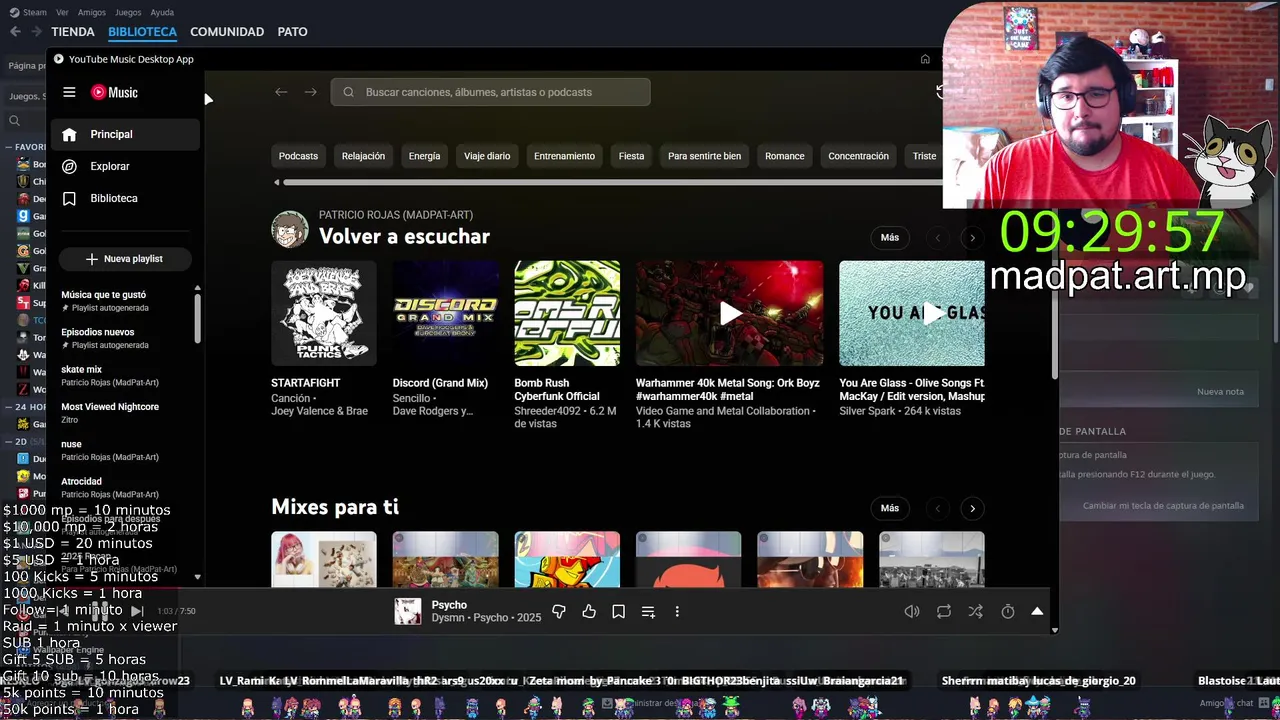This screenshot has height=720, width=1280.
Task: Dislike the song Psycho
Action: click(559, 611)
